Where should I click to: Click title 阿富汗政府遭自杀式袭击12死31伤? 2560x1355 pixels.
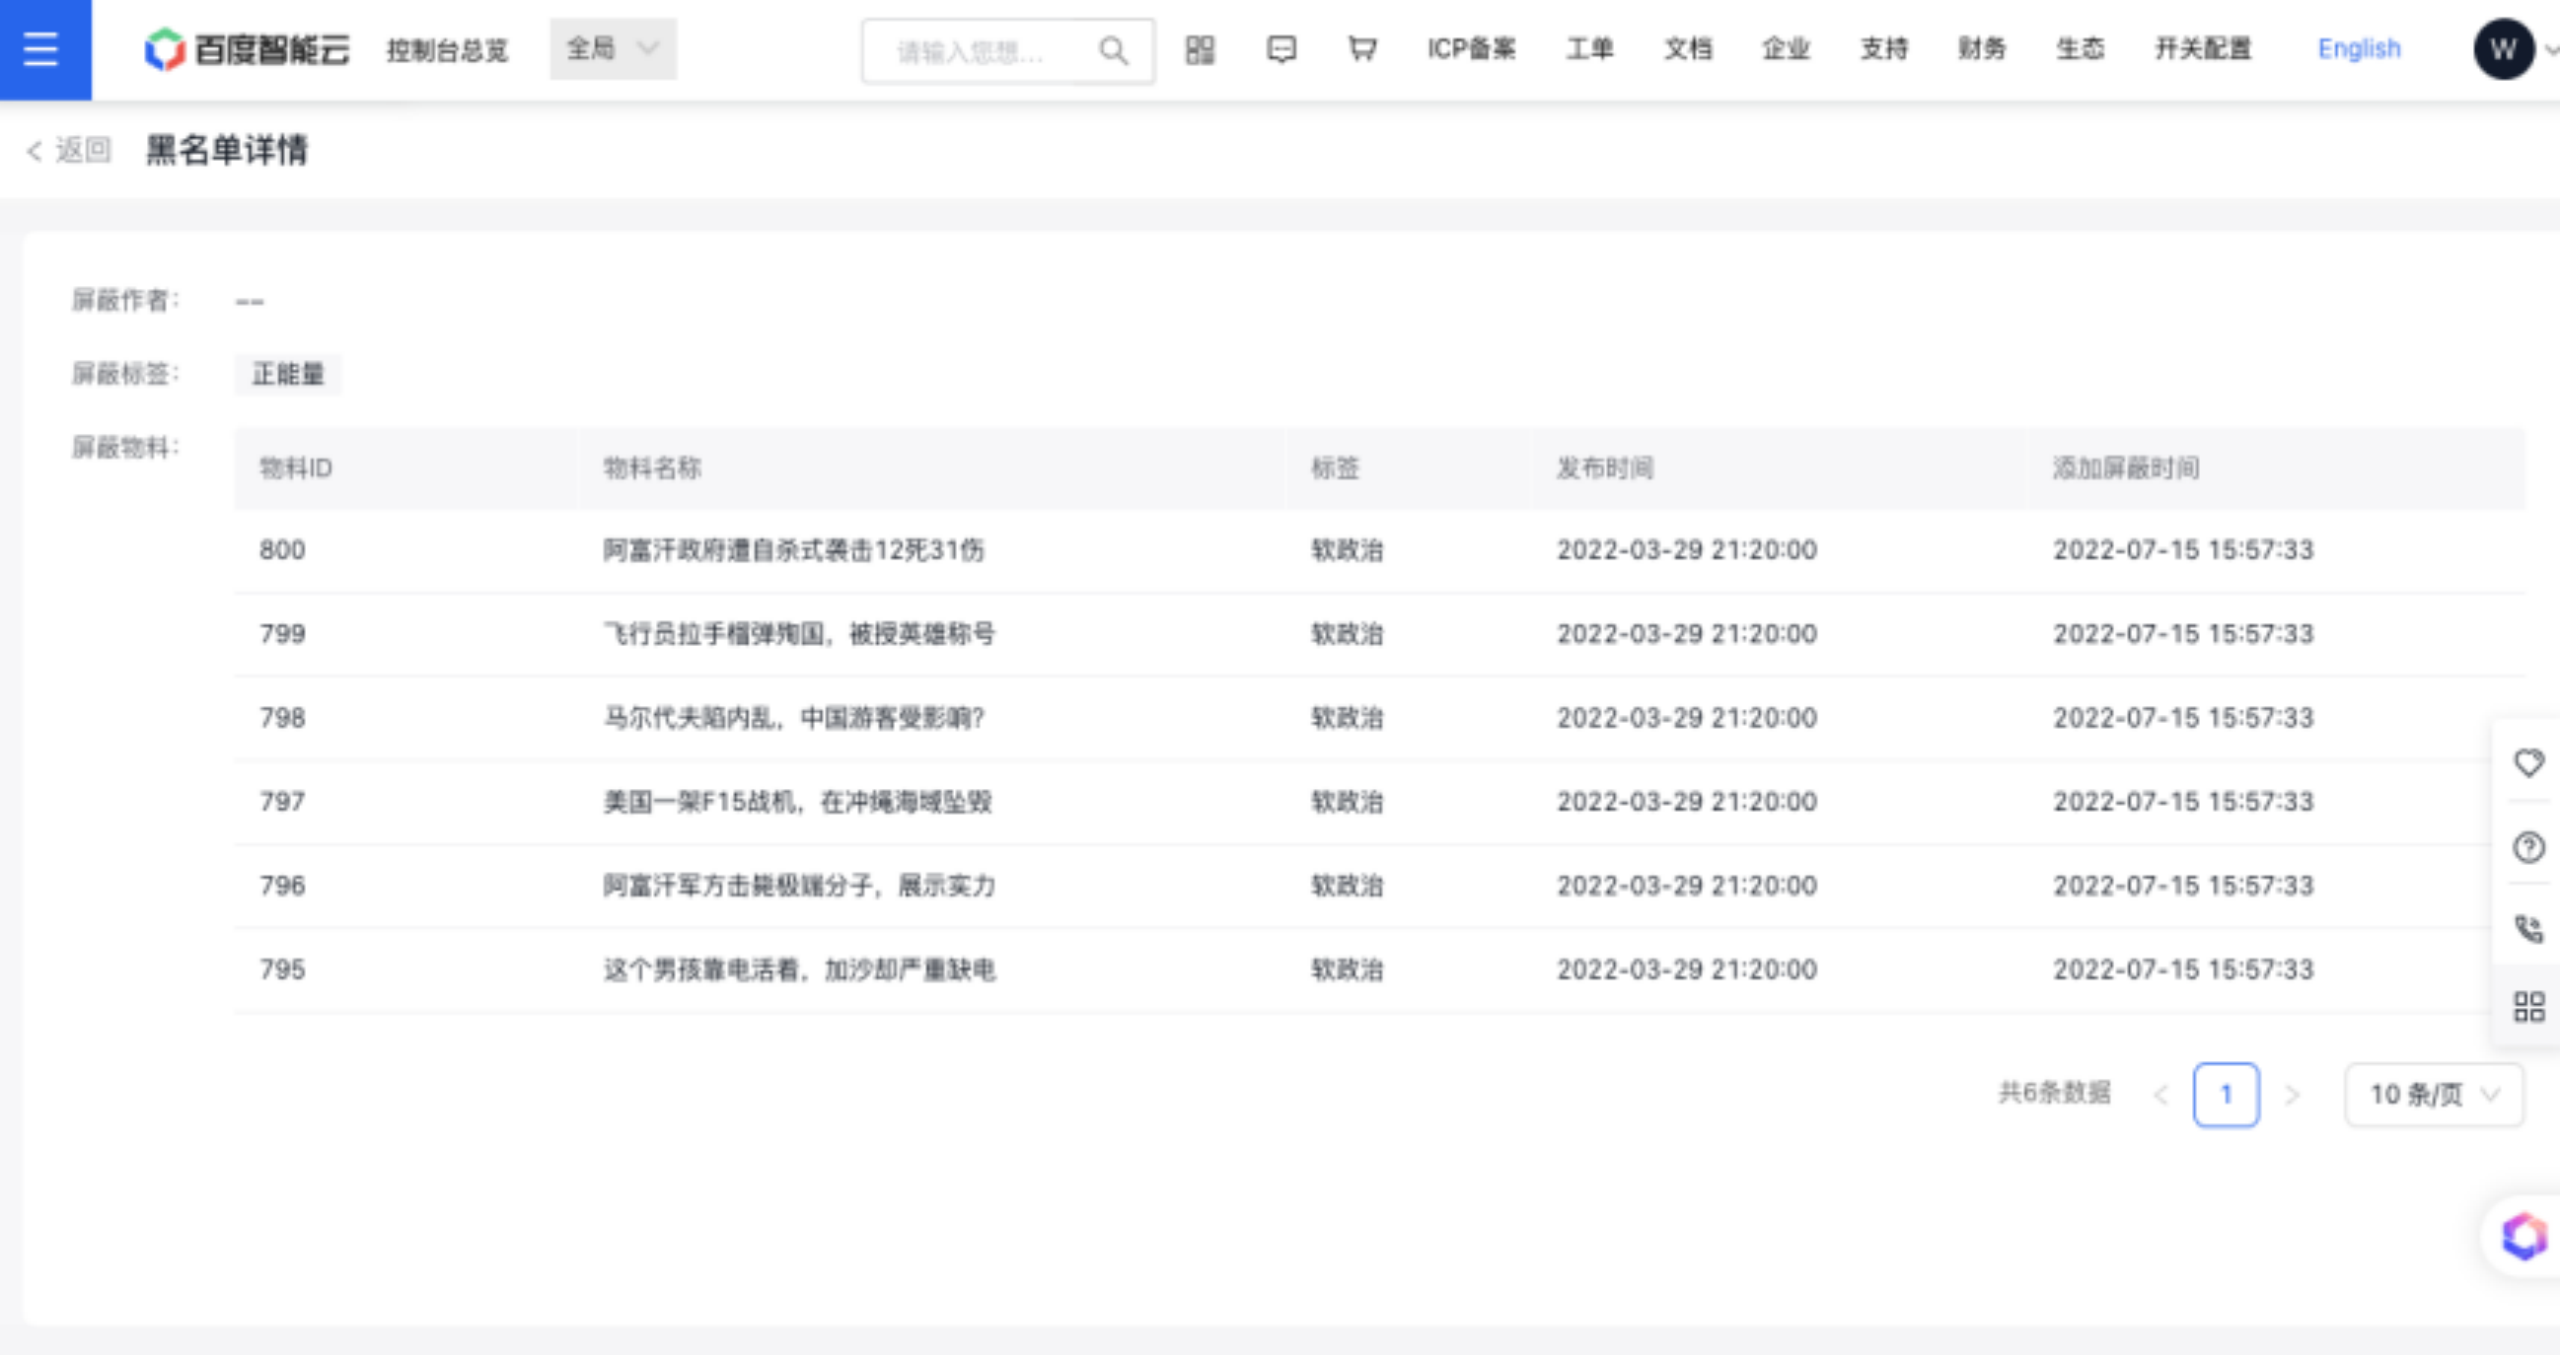pyautogui.click(x=794, y=550)
